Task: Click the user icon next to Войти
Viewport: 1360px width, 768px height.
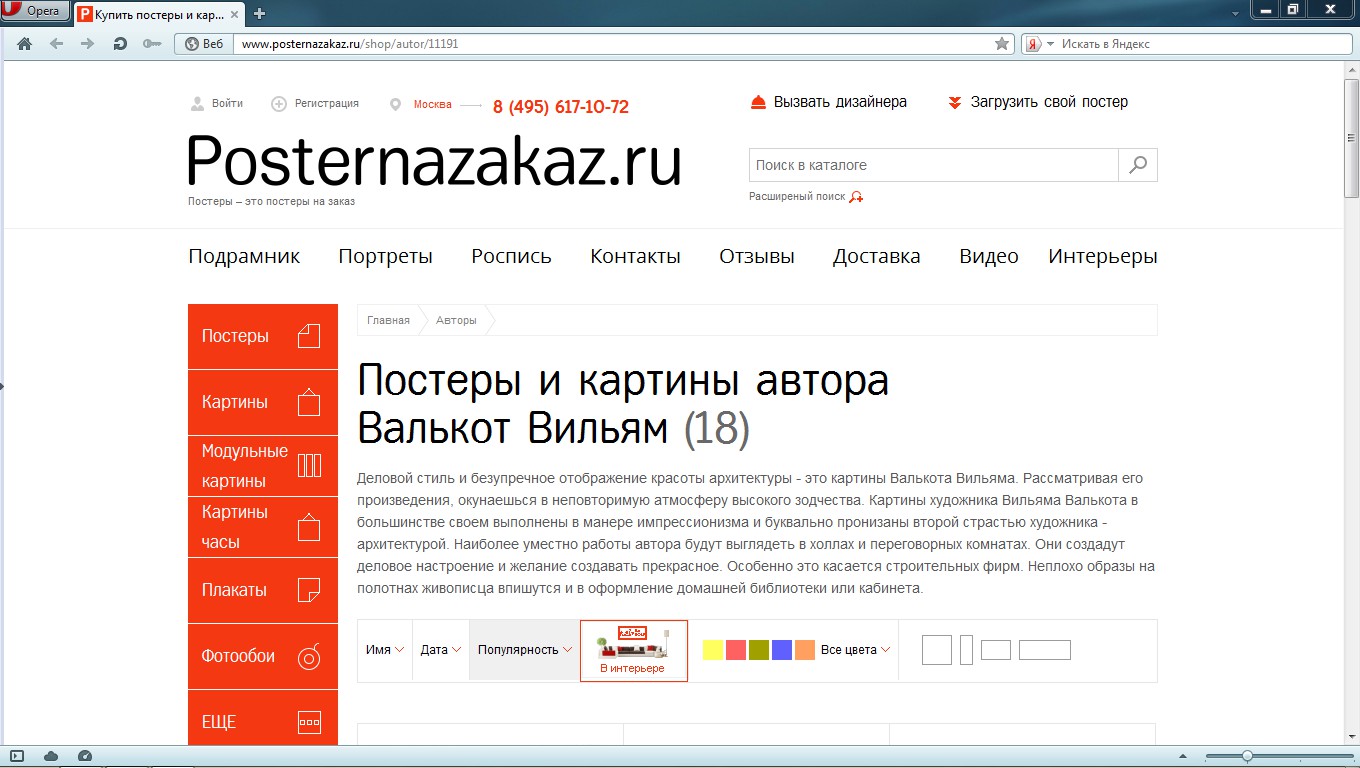Action: tap(197, 104)
